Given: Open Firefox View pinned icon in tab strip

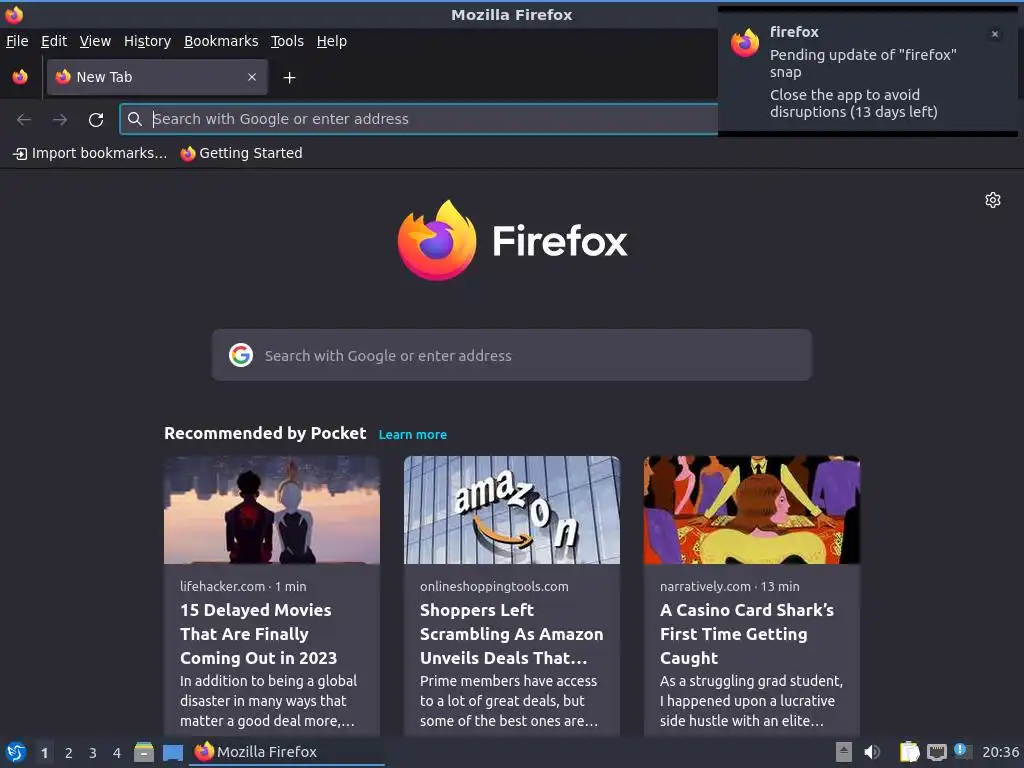Looking at the screenshot, I should pos(20,77).
